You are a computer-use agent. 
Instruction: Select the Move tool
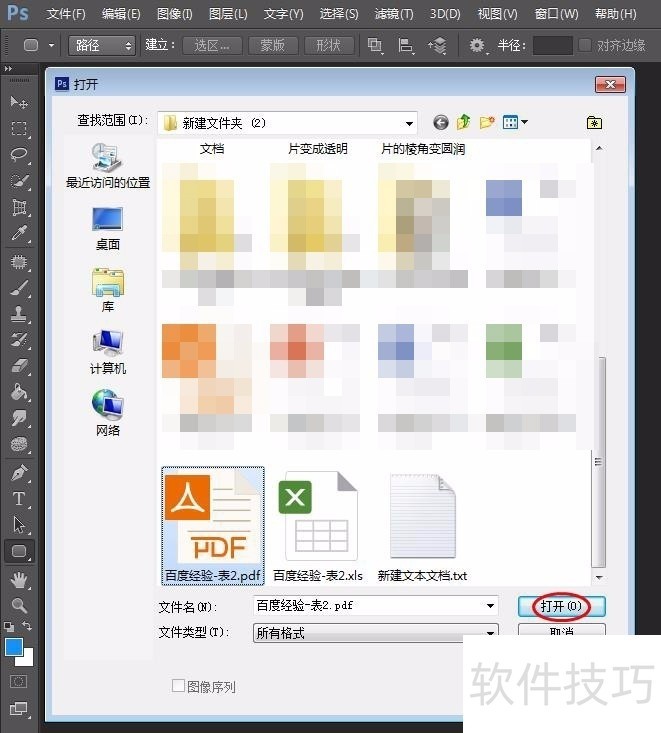(19, 102)
